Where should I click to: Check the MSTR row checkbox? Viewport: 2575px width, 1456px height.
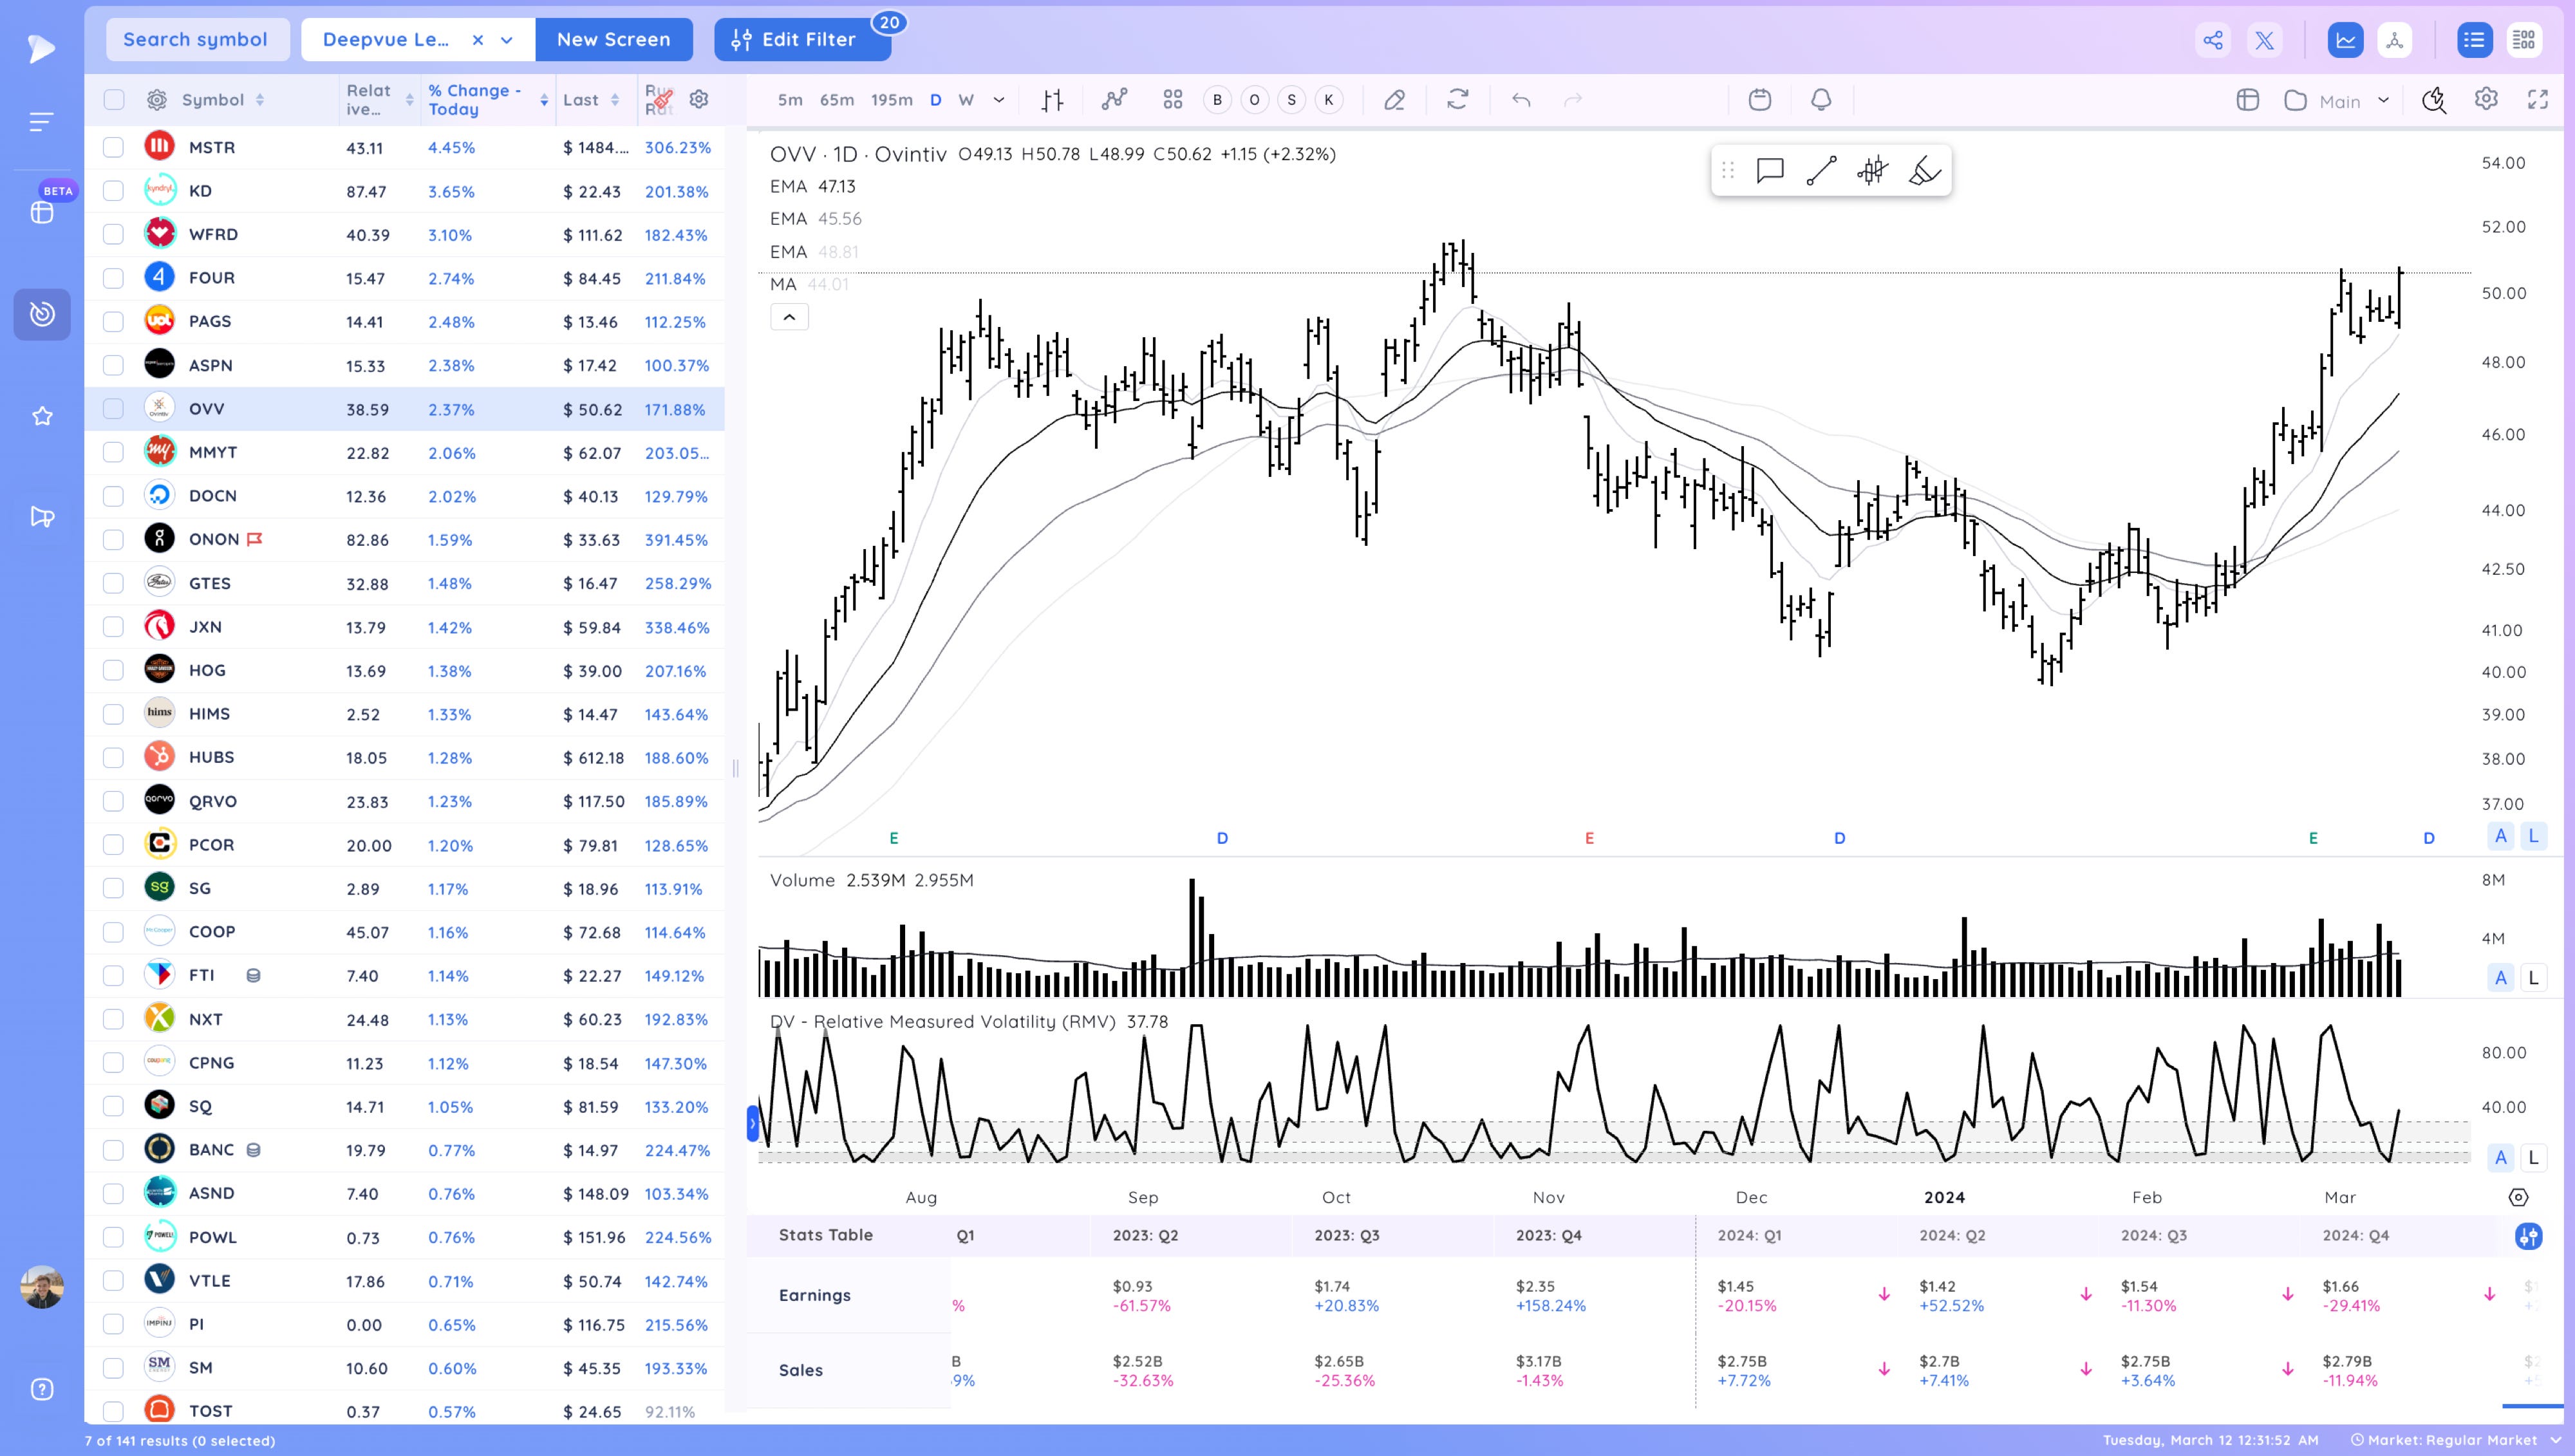tap(114, 147)
